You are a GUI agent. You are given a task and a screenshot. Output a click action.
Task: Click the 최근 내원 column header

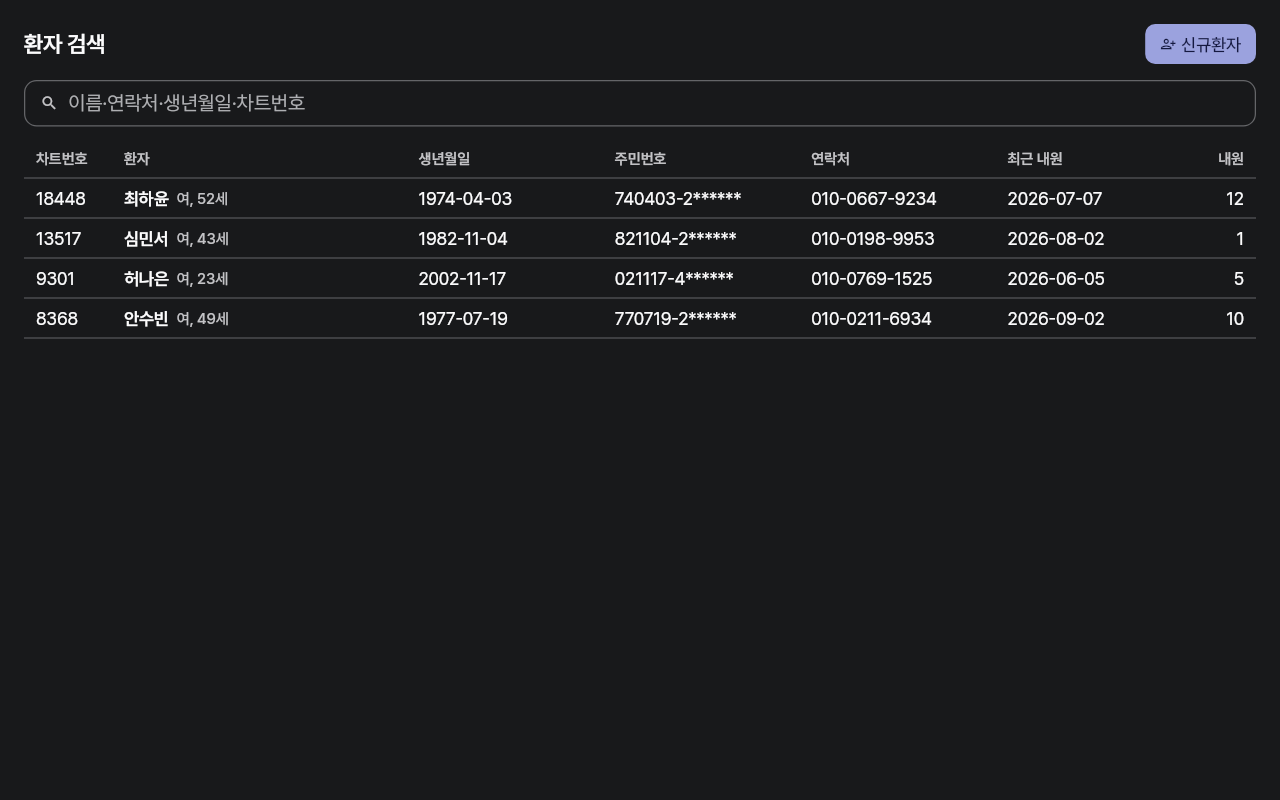[1035, 159]
